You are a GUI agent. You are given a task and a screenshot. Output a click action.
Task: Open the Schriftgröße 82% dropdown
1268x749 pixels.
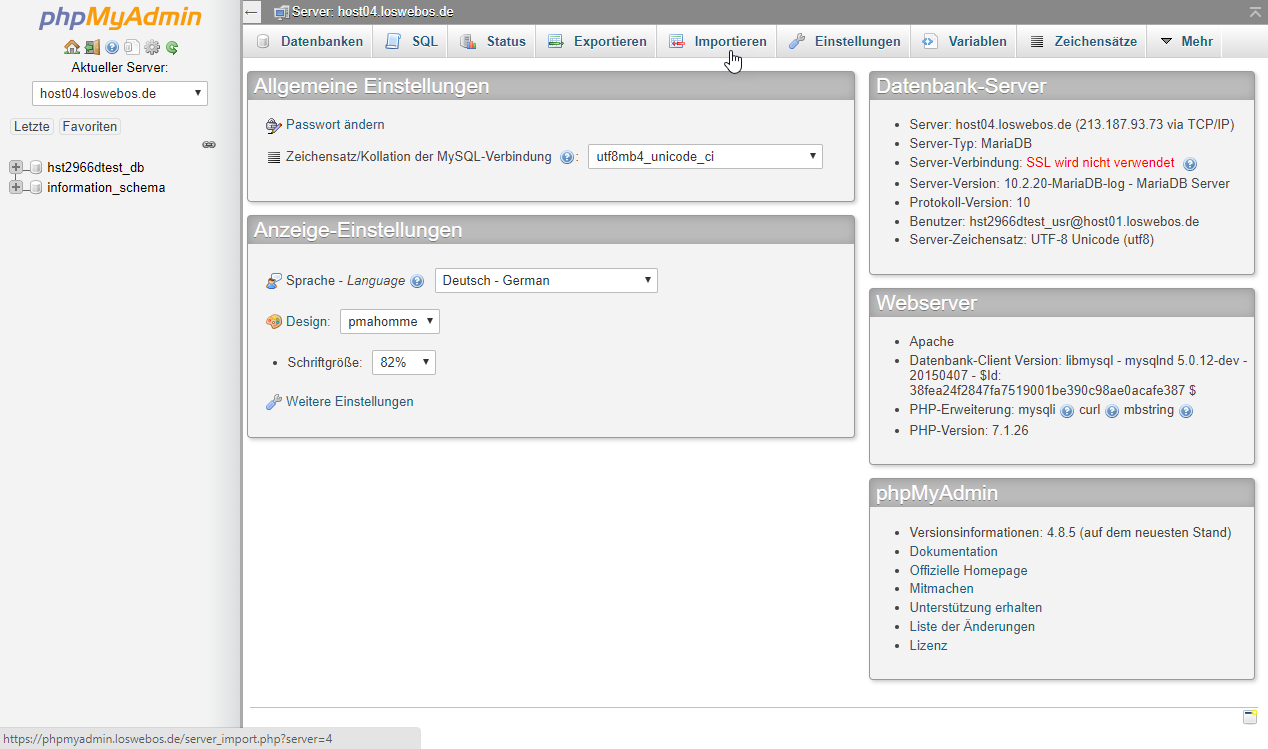(404, 362)
